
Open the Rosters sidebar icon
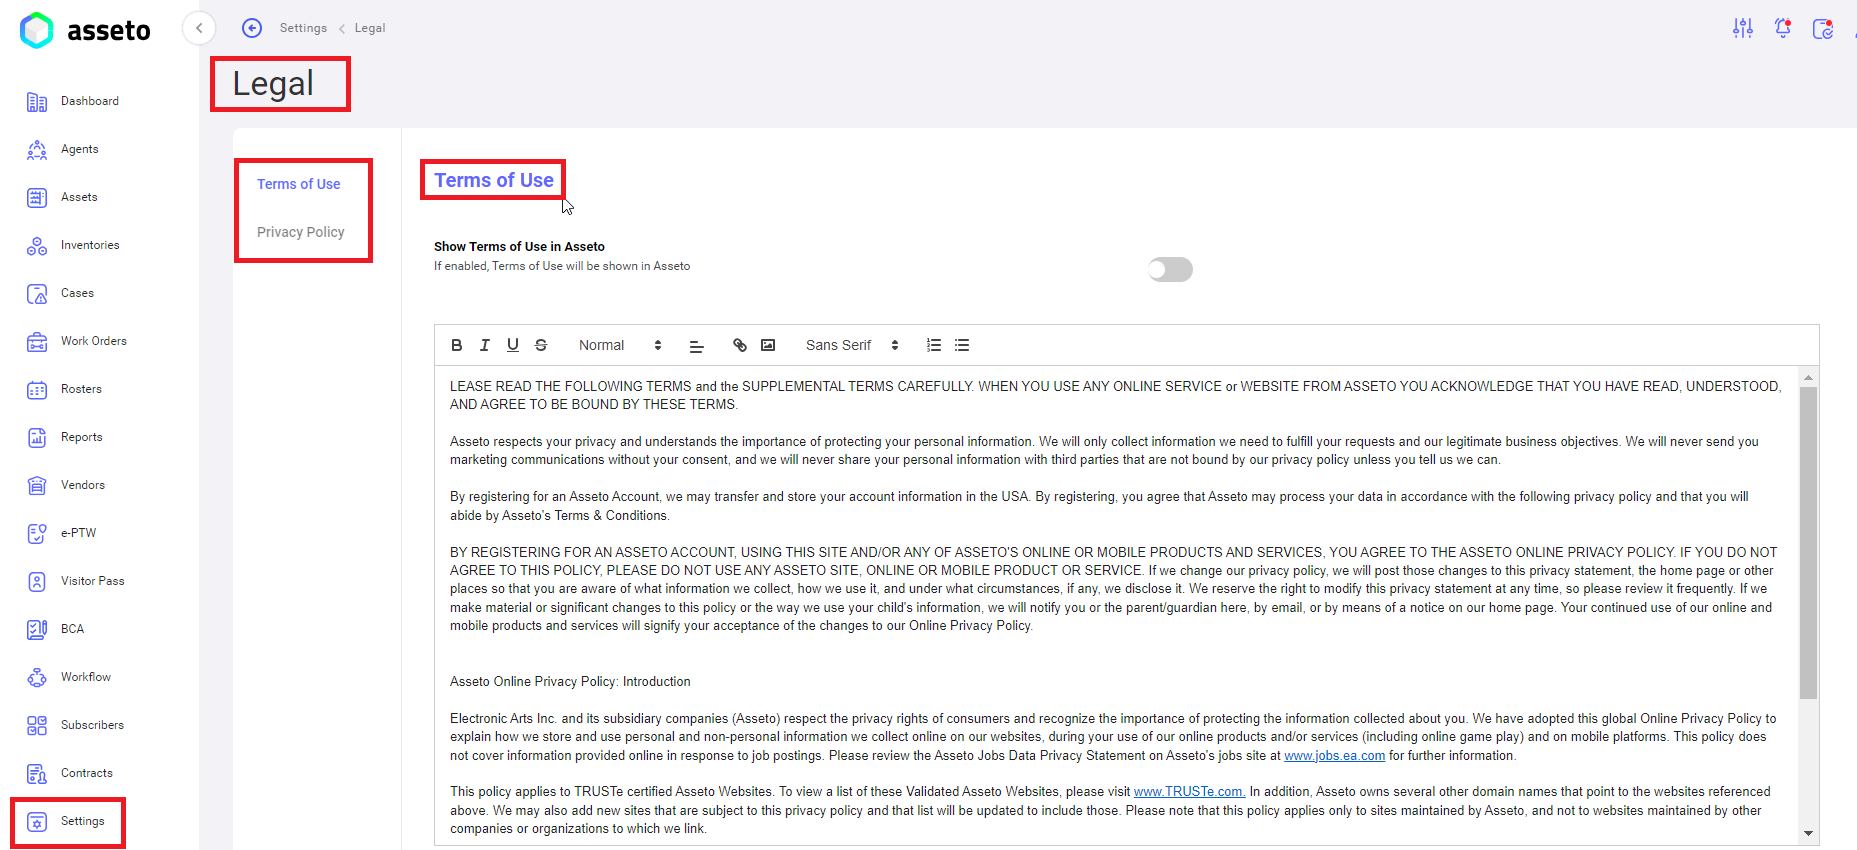(37, 390)
